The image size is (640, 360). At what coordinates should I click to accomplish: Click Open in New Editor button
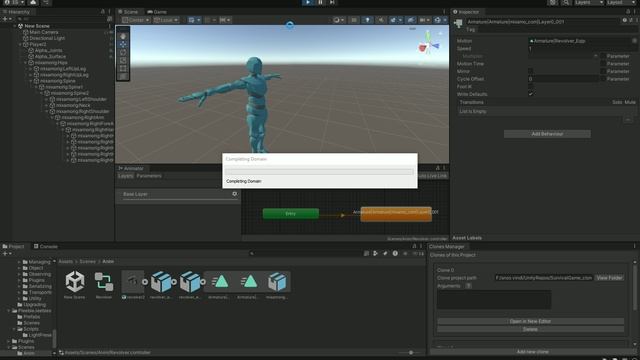pos(530,321)
